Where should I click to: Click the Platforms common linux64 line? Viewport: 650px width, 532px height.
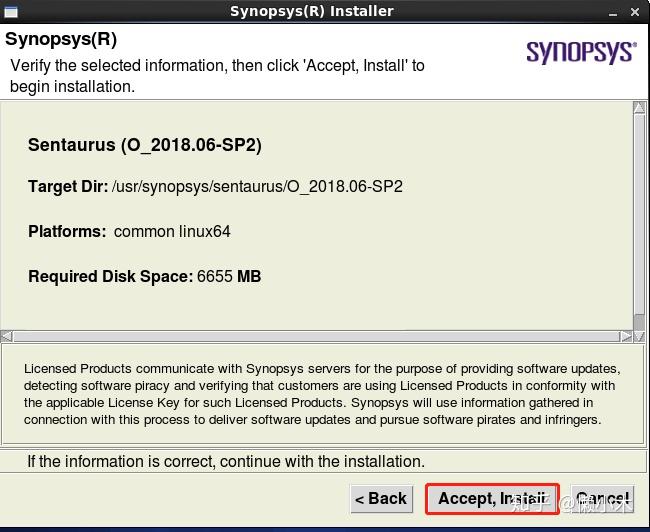pyautogui.click(x=130, y=231)
